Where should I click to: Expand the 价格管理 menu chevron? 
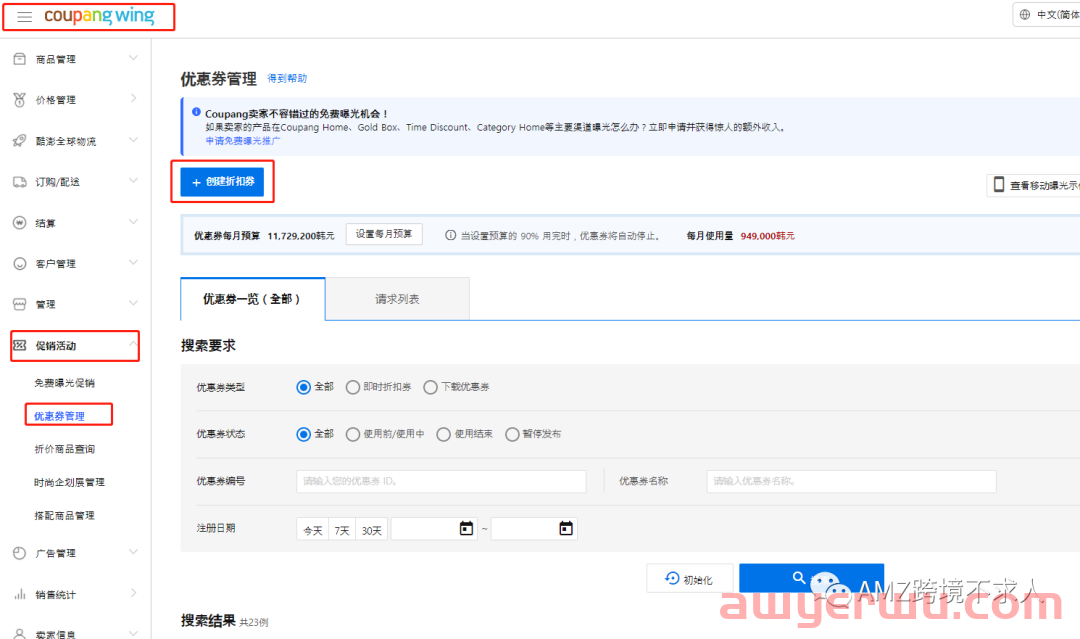[133, 99]
